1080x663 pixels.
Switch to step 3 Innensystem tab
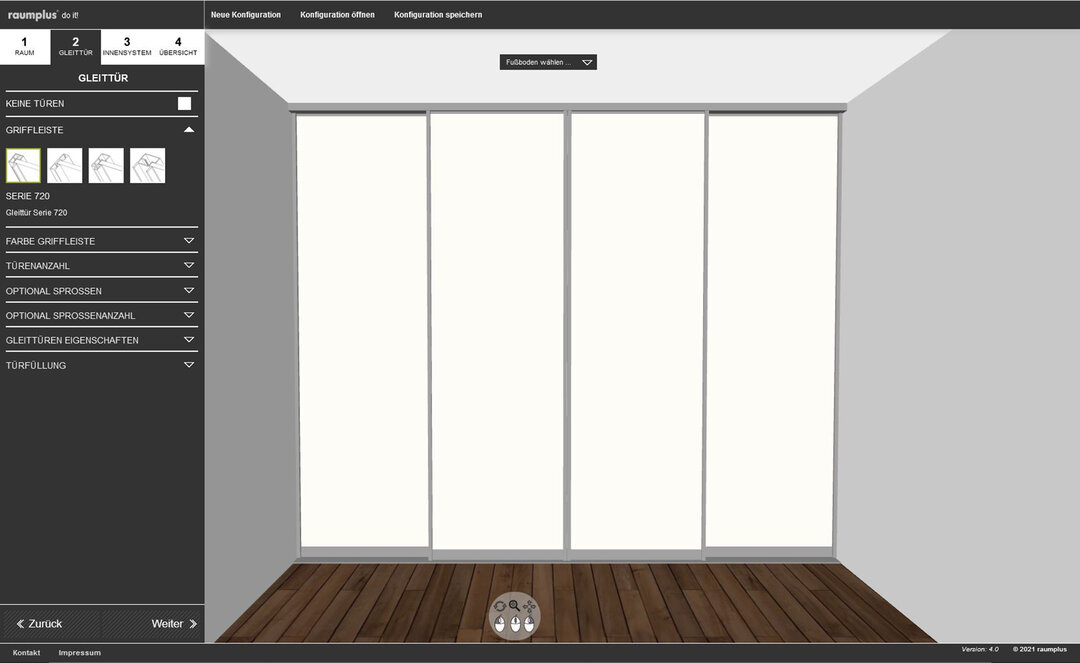[127, 47]
